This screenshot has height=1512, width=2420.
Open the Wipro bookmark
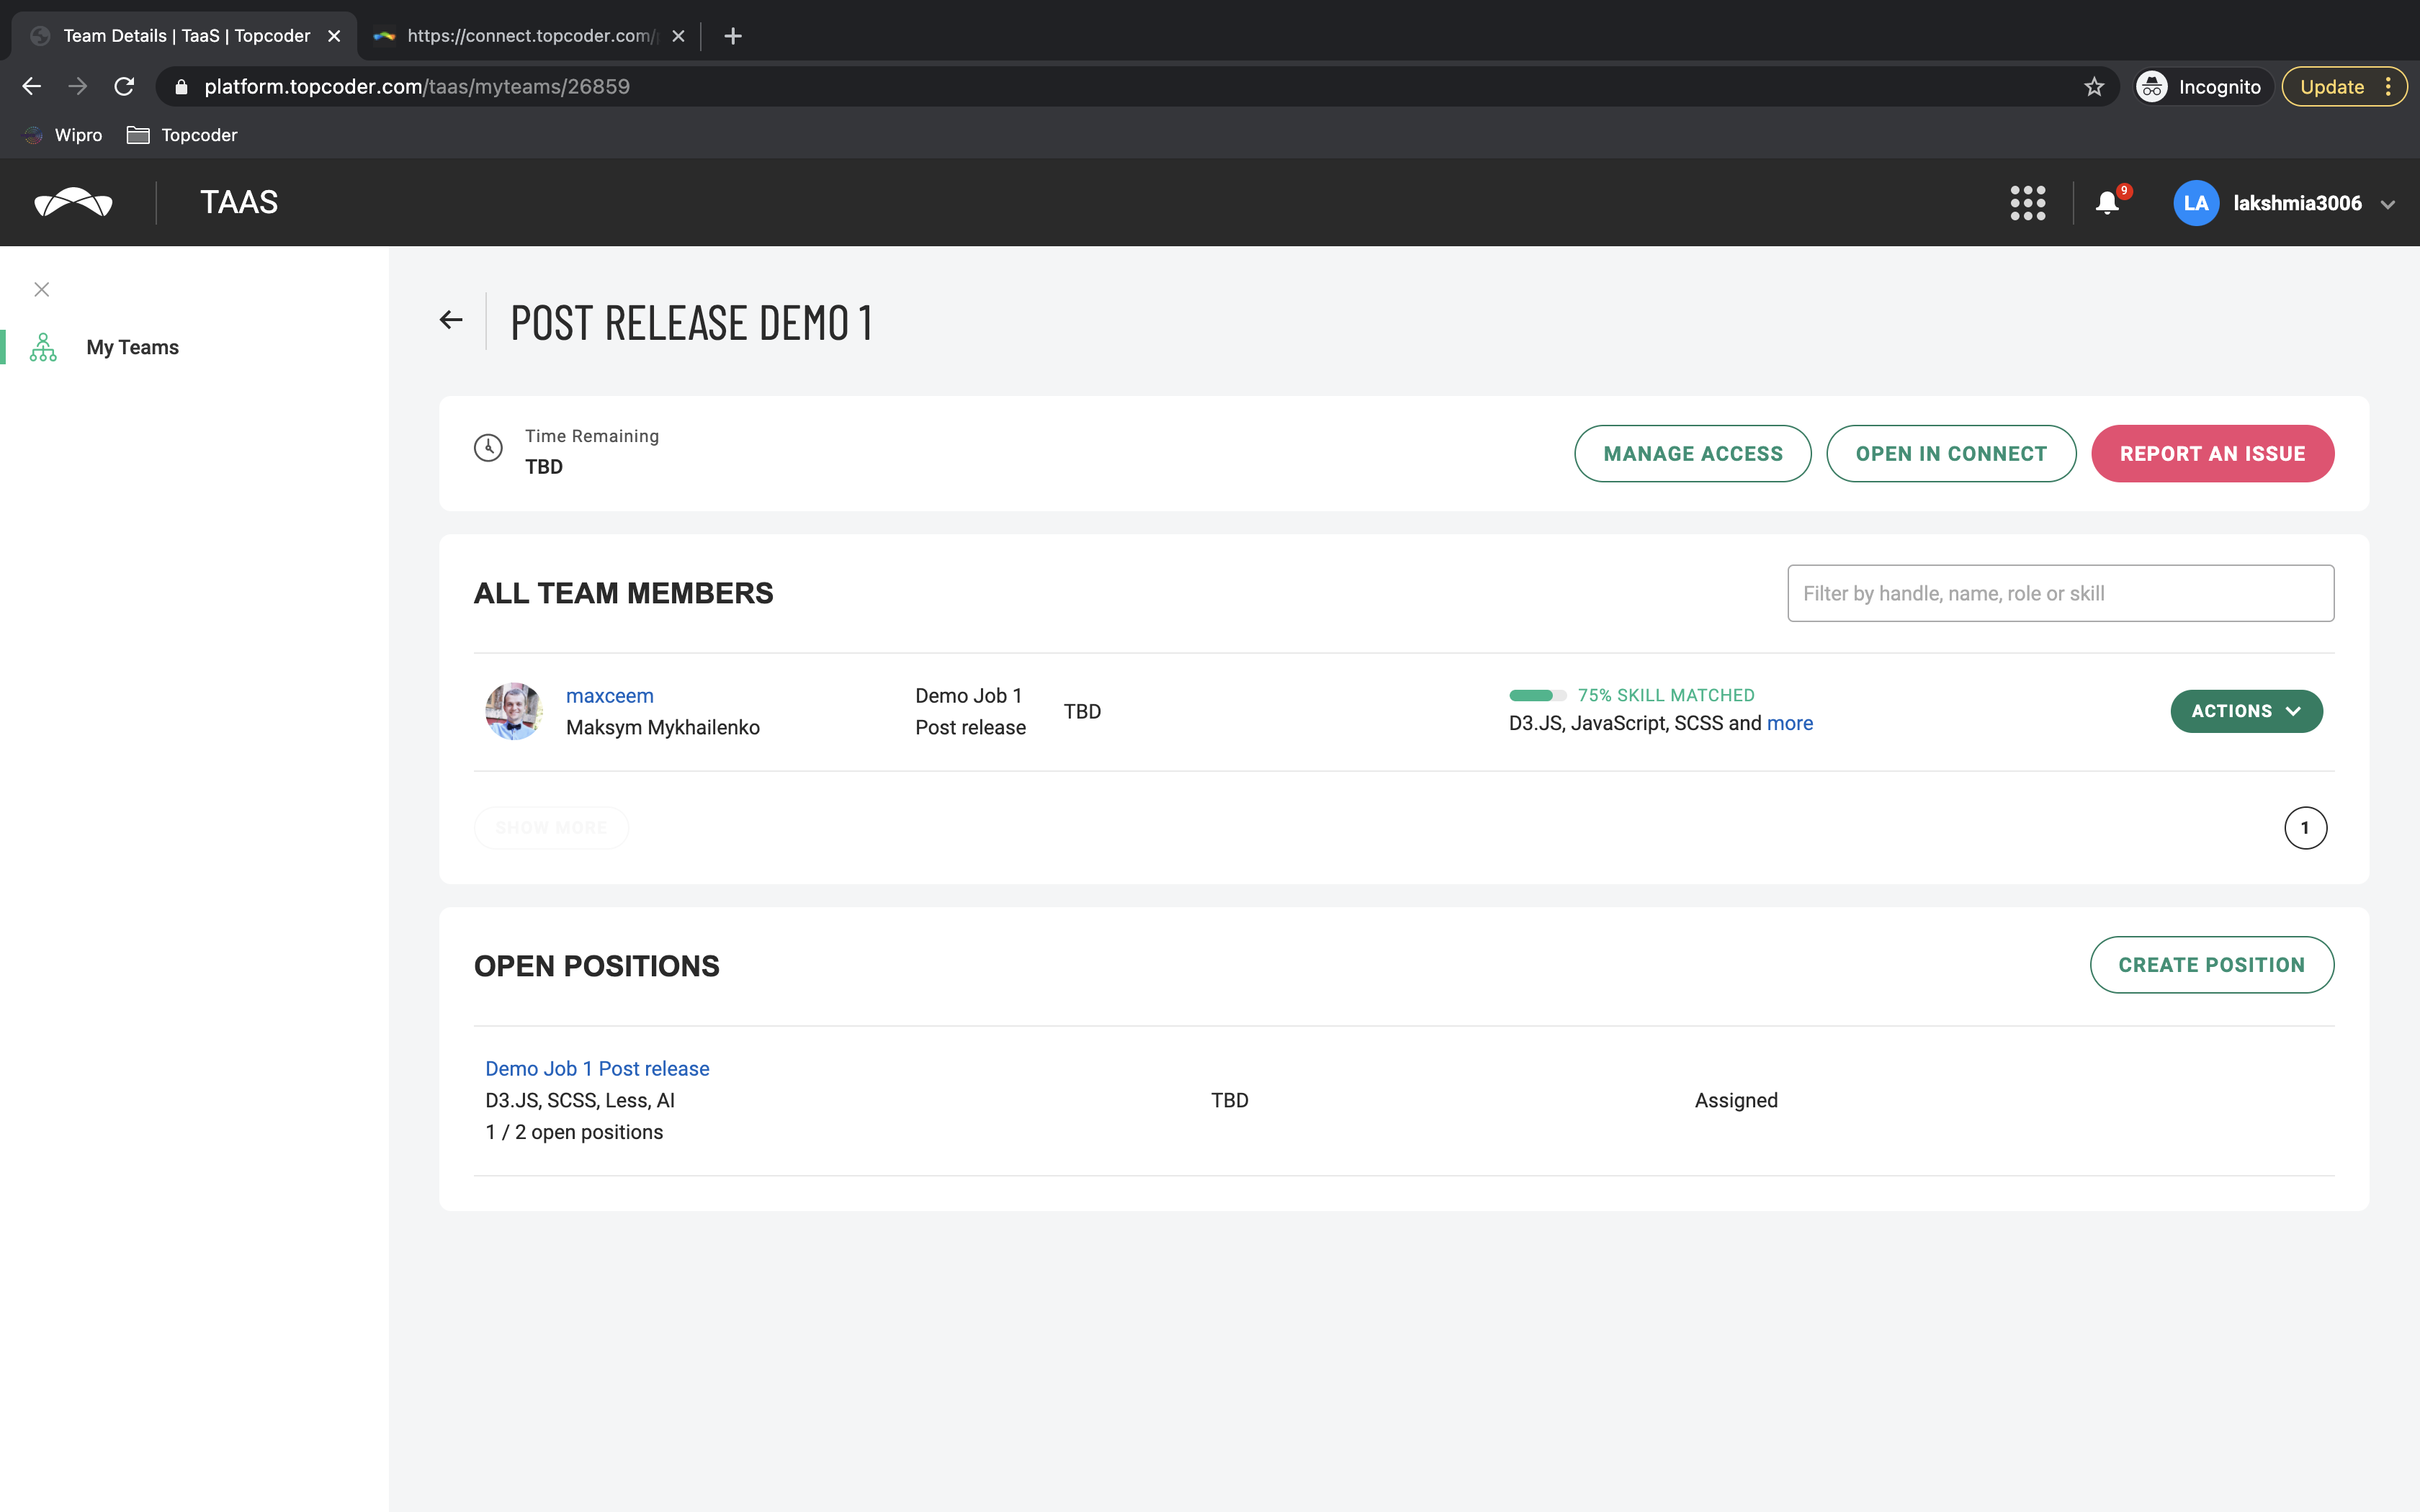(64, 135)
